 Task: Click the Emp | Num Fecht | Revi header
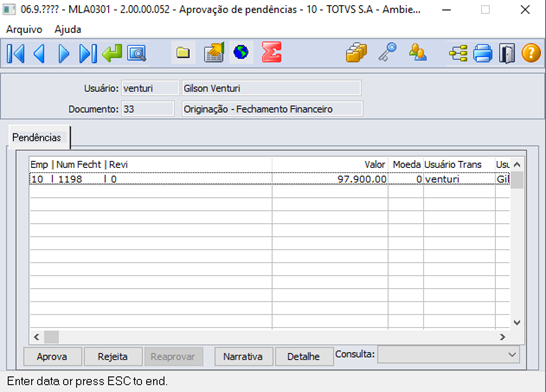[x=150, y=165]
